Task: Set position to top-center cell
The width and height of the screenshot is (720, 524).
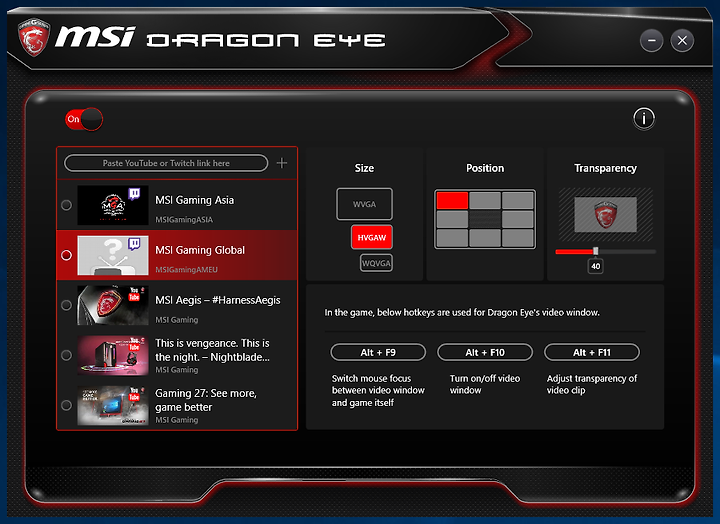Action: coord(485,201)
